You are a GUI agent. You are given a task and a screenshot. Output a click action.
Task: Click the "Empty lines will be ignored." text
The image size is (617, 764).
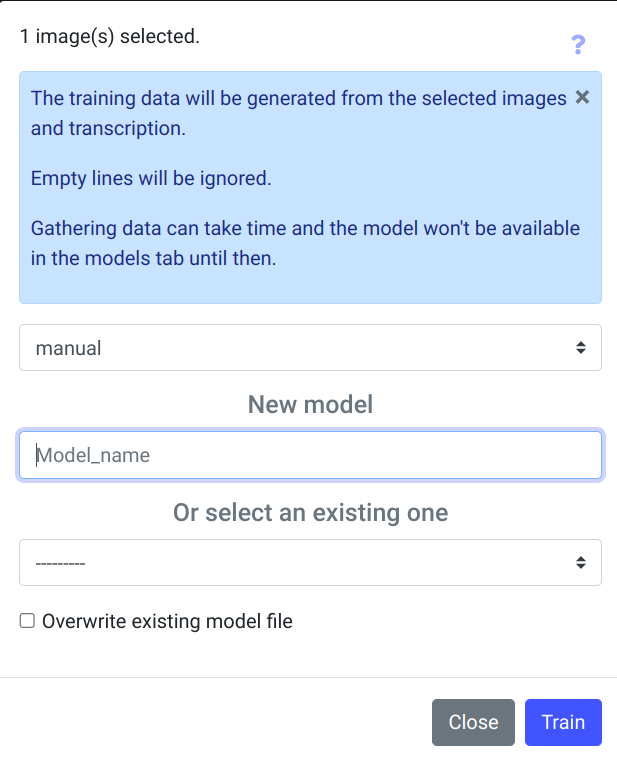pos(151,179)
